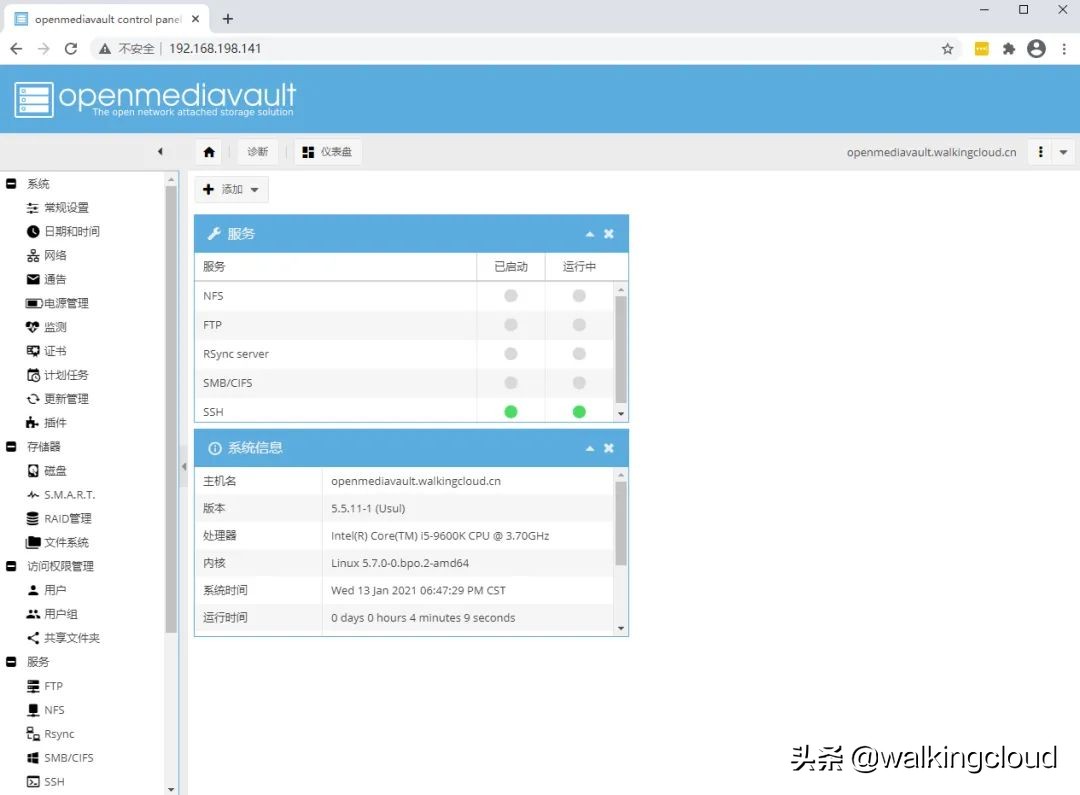The width and height of the screenshot is (1080, 795).
Task: Sort by Enabled (已启动) column header
Action: pos(510,267)
